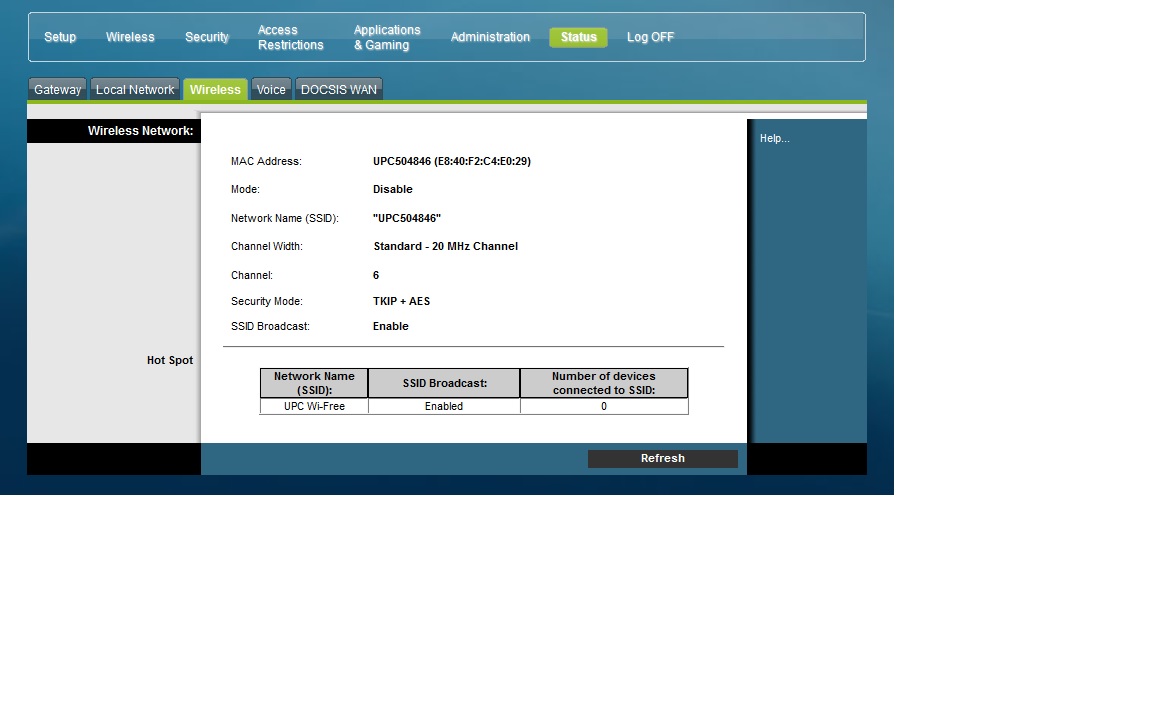This screenshot has width=1152, height=720.
Task: Navigate to the Administration menu
Action: coord(490,37)
